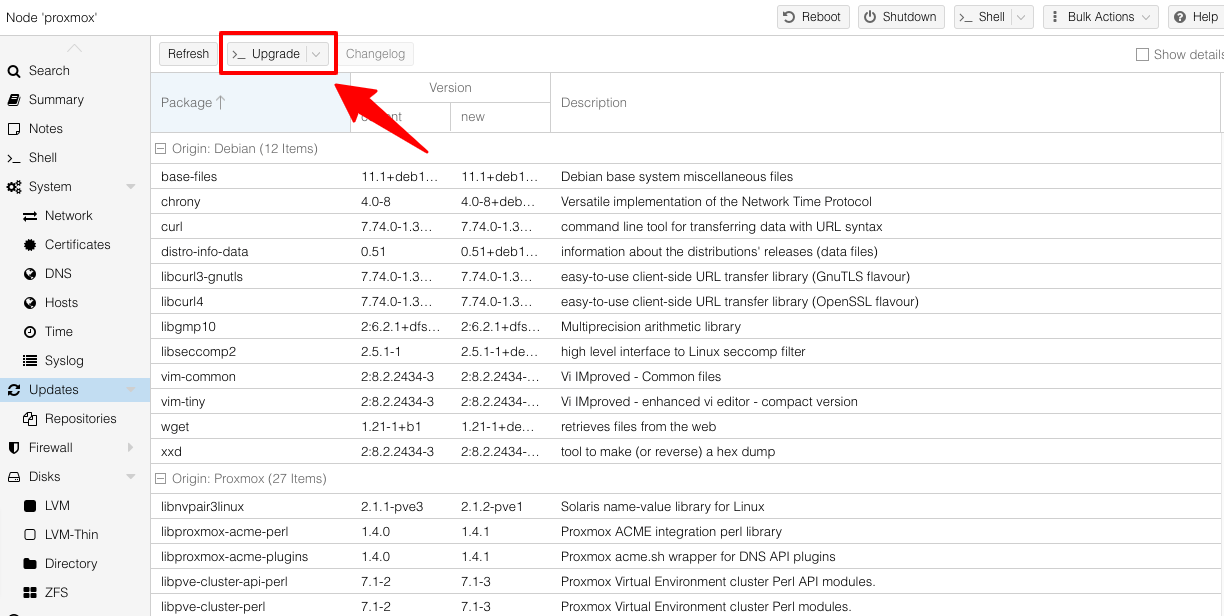The height and width of the screenshot is (616, 1224).
Task: Click the Time clock icon
Action: (x=30, y=332)
